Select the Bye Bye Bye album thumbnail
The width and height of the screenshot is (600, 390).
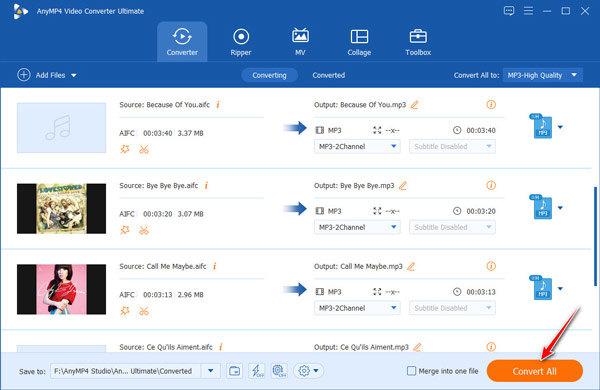[x=61, y=209]
